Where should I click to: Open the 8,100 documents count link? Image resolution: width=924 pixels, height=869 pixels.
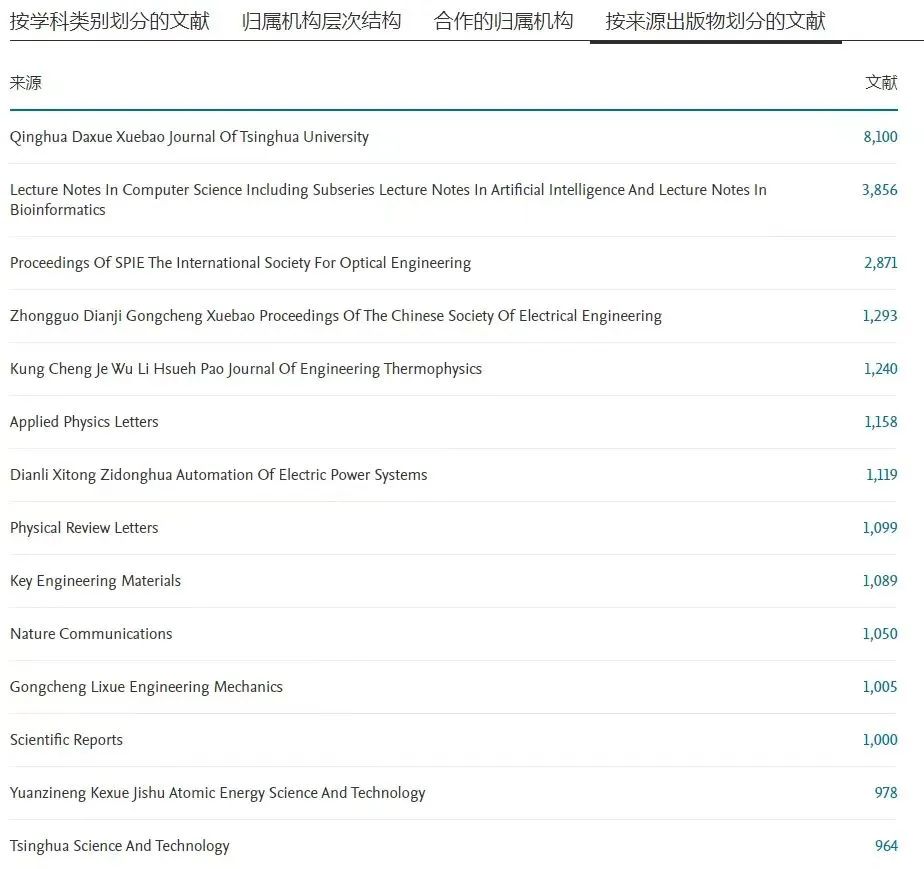[x=880, y=137]
